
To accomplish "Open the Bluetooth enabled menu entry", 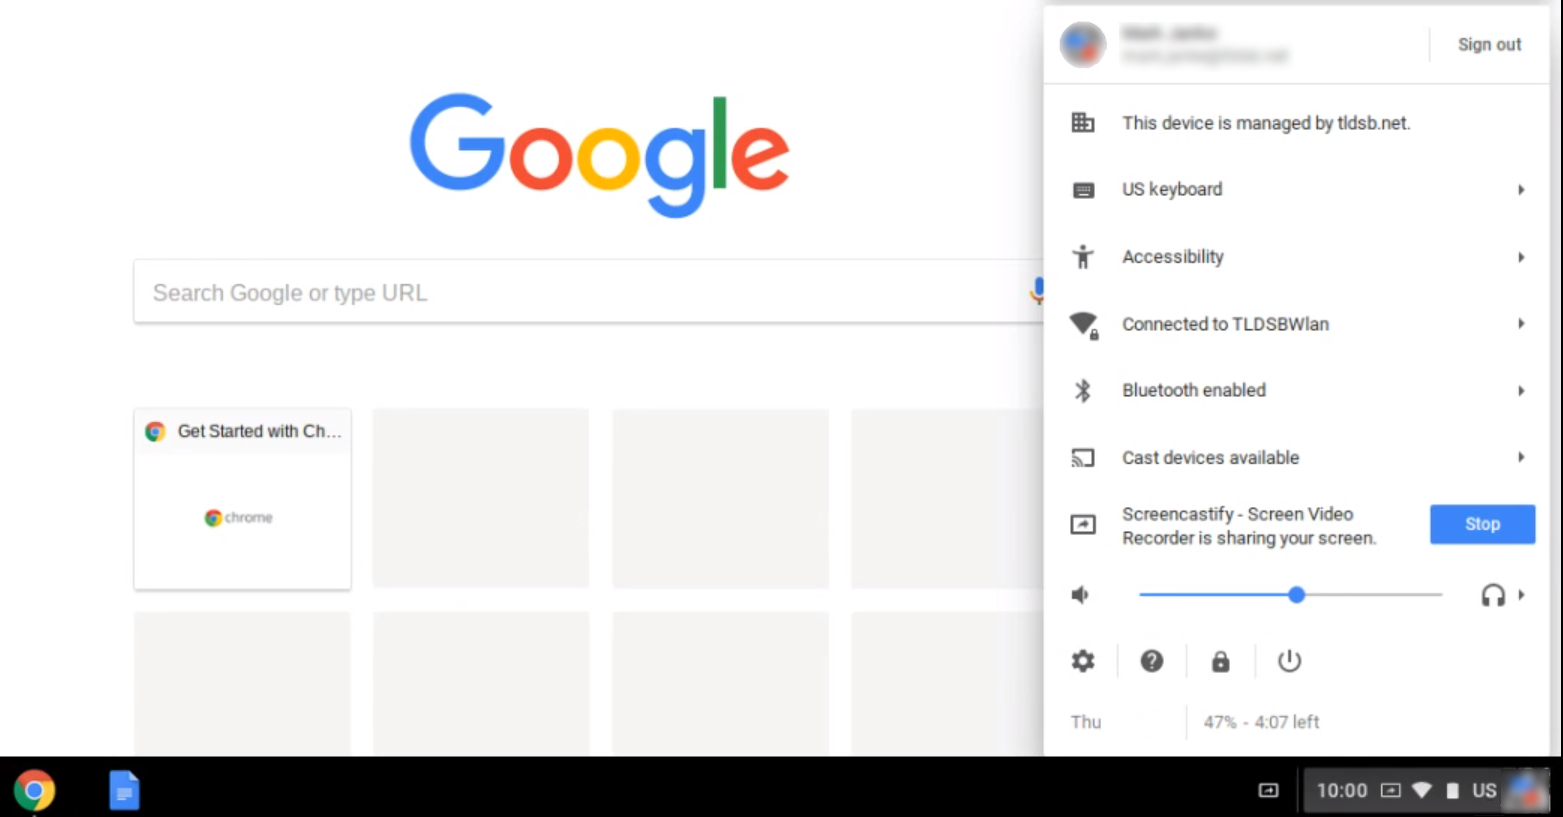I will click(x=1297, y=390).
